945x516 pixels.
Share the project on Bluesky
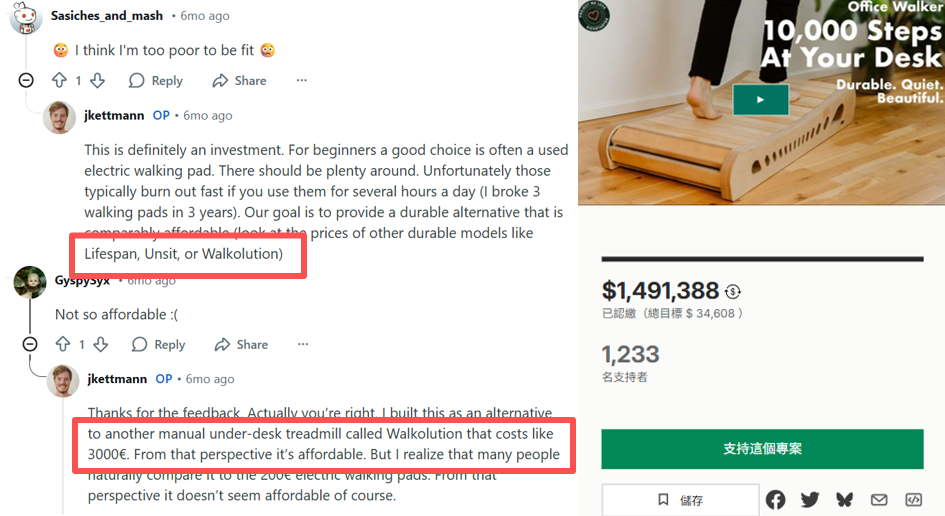click(844, 500)
